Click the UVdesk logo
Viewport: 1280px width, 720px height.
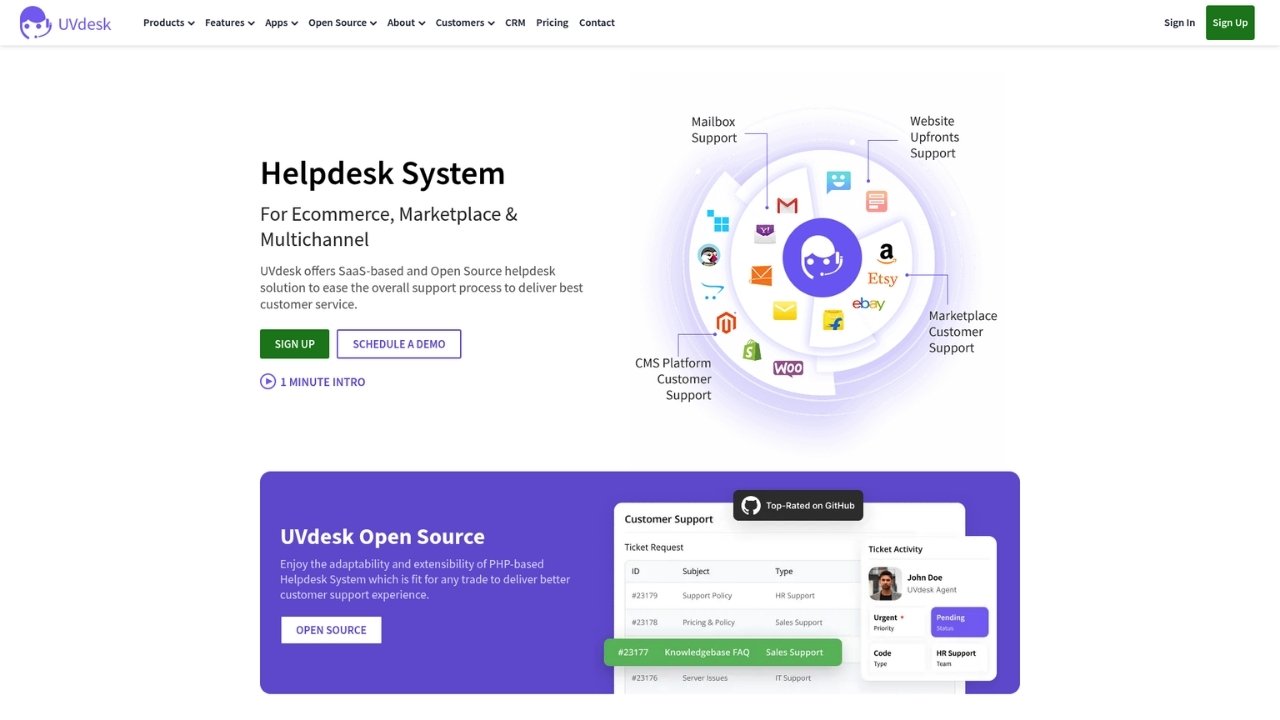tap(66, 22)
